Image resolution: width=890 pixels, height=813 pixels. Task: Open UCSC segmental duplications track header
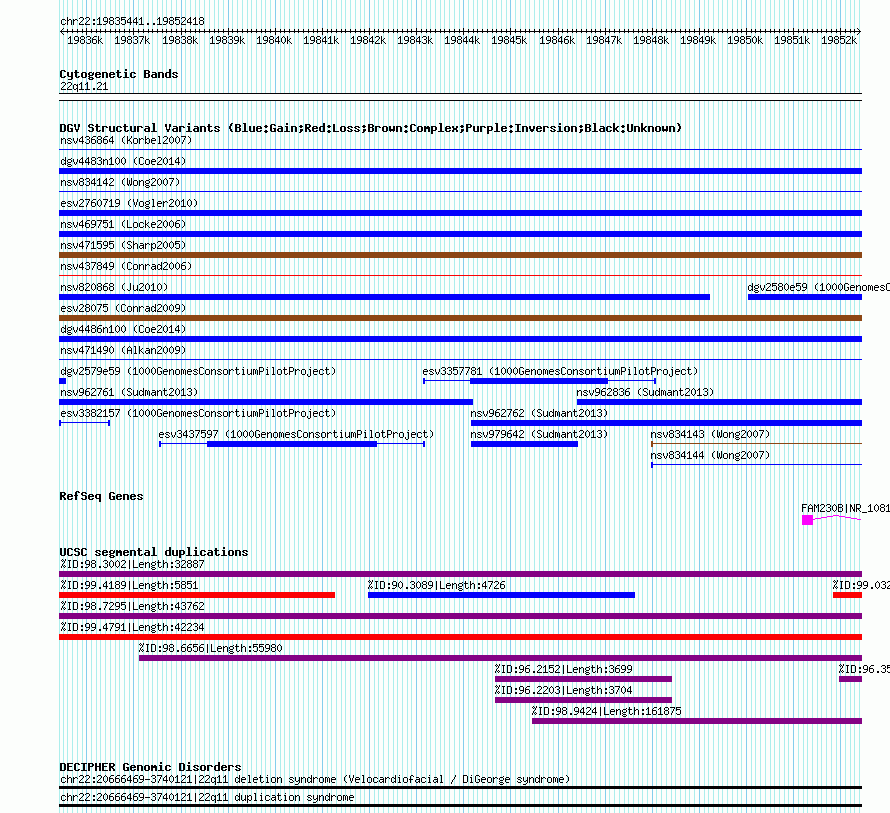point(154,552)
